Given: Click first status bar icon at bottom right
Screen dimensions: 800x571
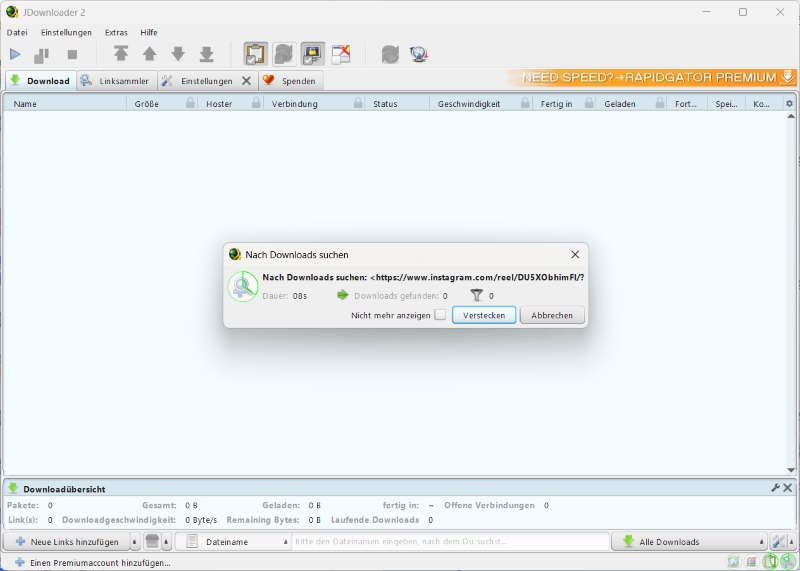Looking at the screenshot, I should (x=733, y=562).
